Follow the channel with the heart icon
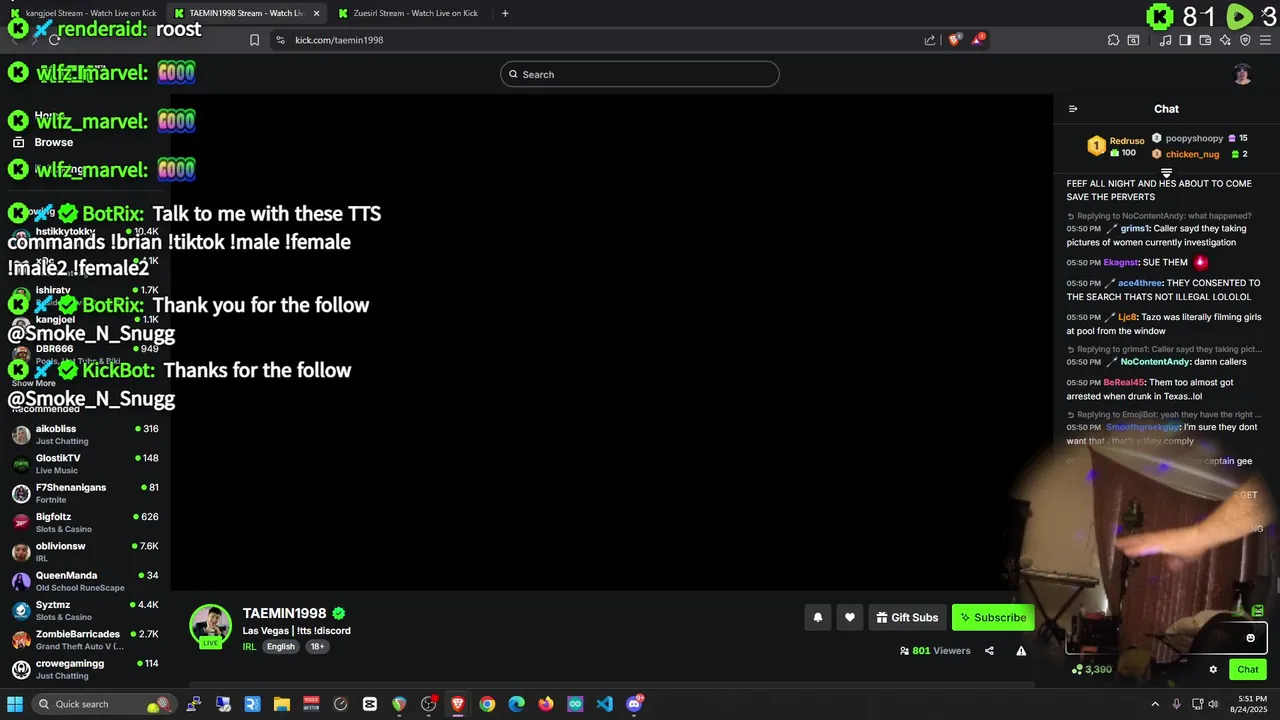Viewport: 1280px width, 720px height. point(849,618)
